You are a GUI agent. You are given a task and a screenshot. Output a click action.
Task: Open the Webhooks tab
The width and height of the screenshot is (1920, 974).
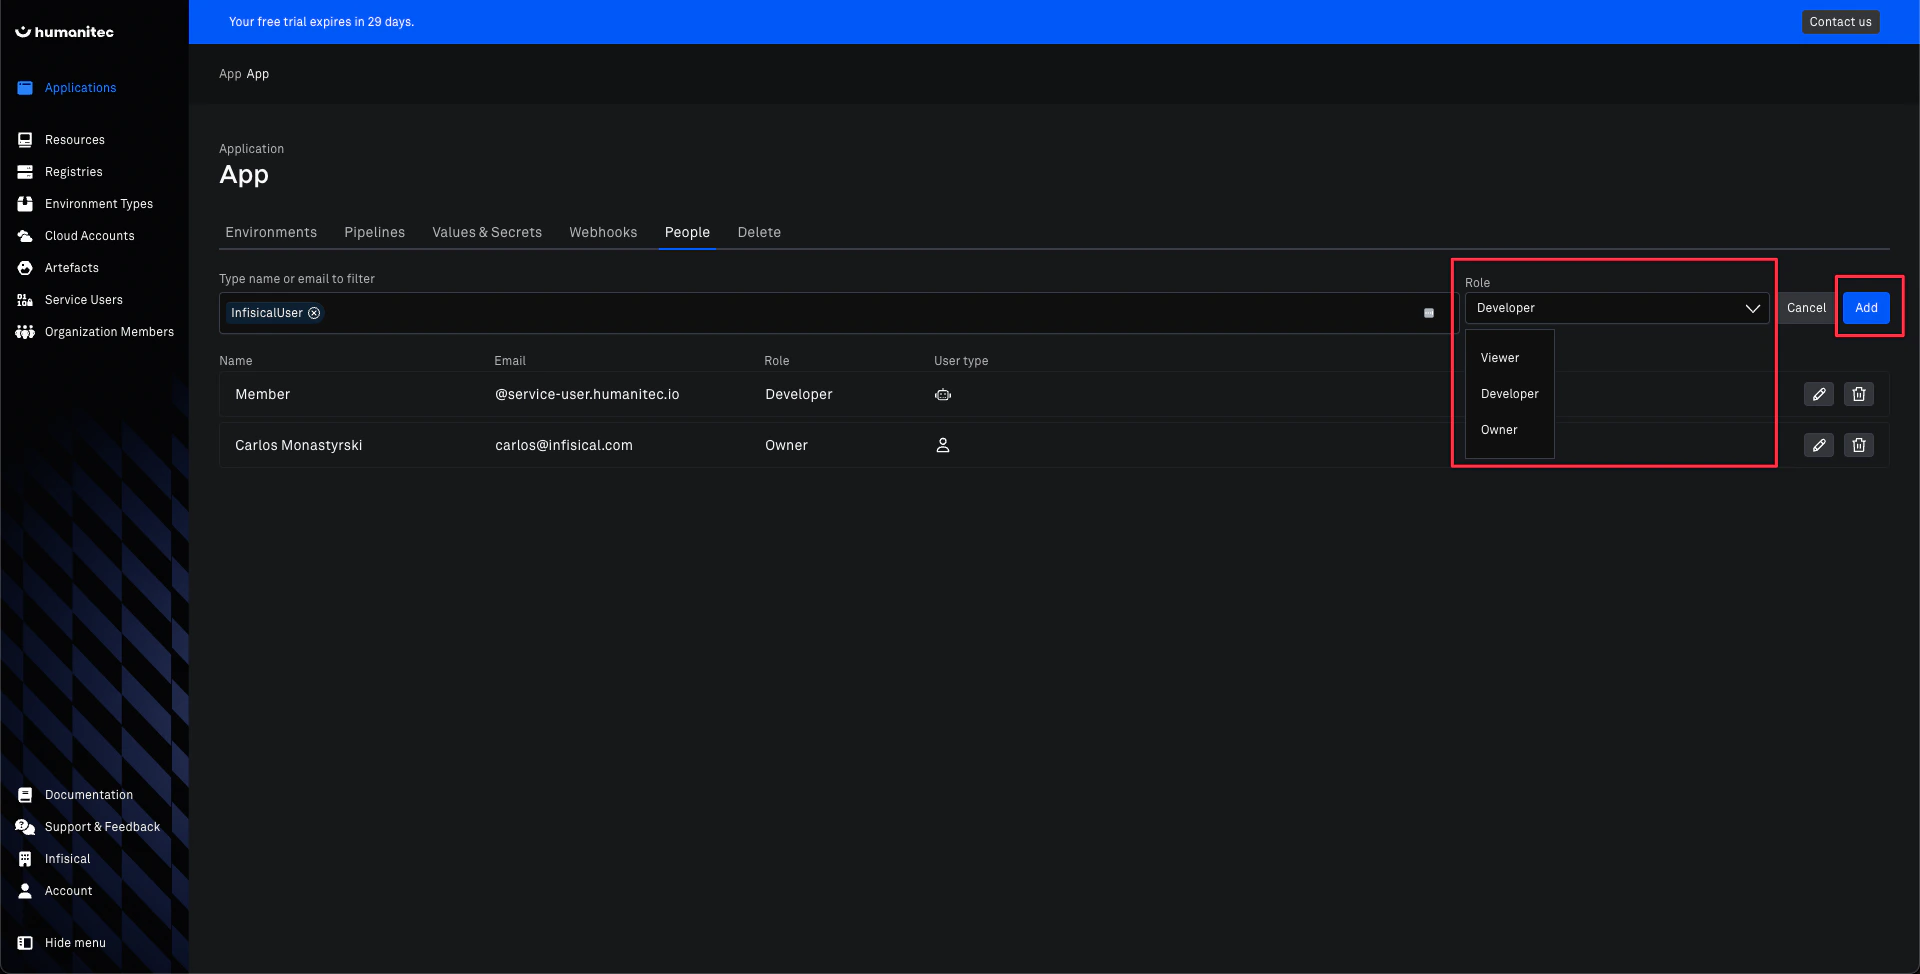pyautogui.click(x=603, y=232)
